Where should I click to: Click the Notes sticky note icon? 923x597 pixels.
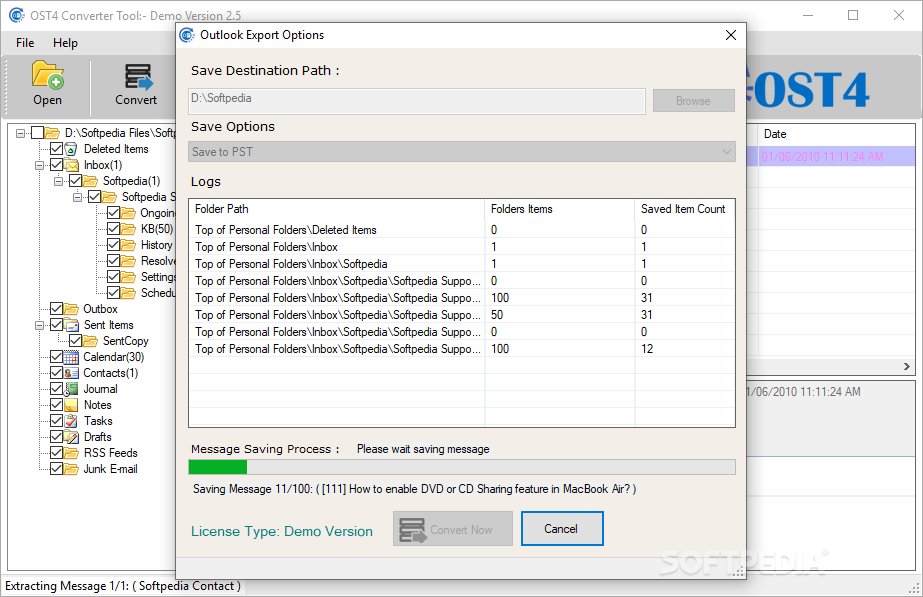click(71, 405)
